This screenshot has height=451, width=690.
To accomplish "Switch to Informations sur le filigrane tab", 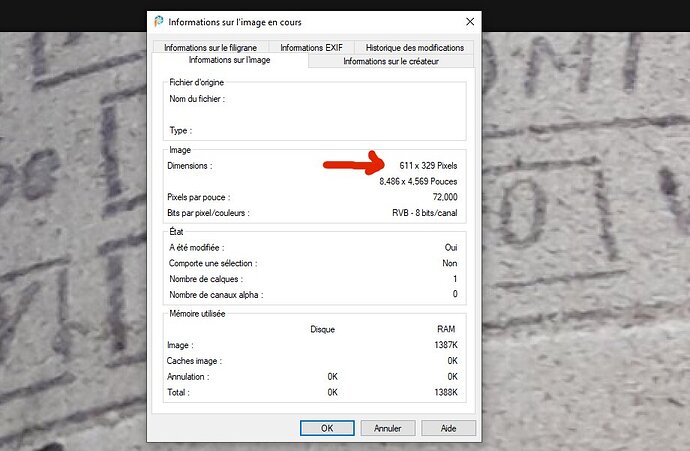I will coord(211,47).
